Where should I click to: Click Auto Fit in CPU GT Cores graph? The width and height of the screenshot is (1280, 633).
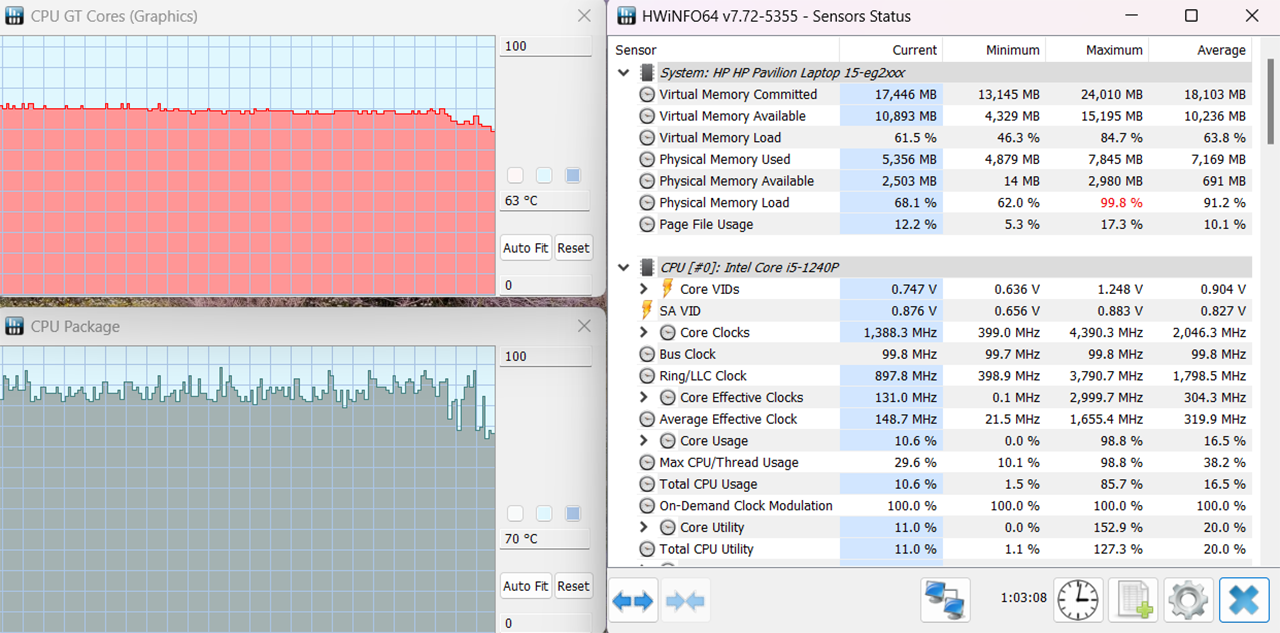point(525,248)
